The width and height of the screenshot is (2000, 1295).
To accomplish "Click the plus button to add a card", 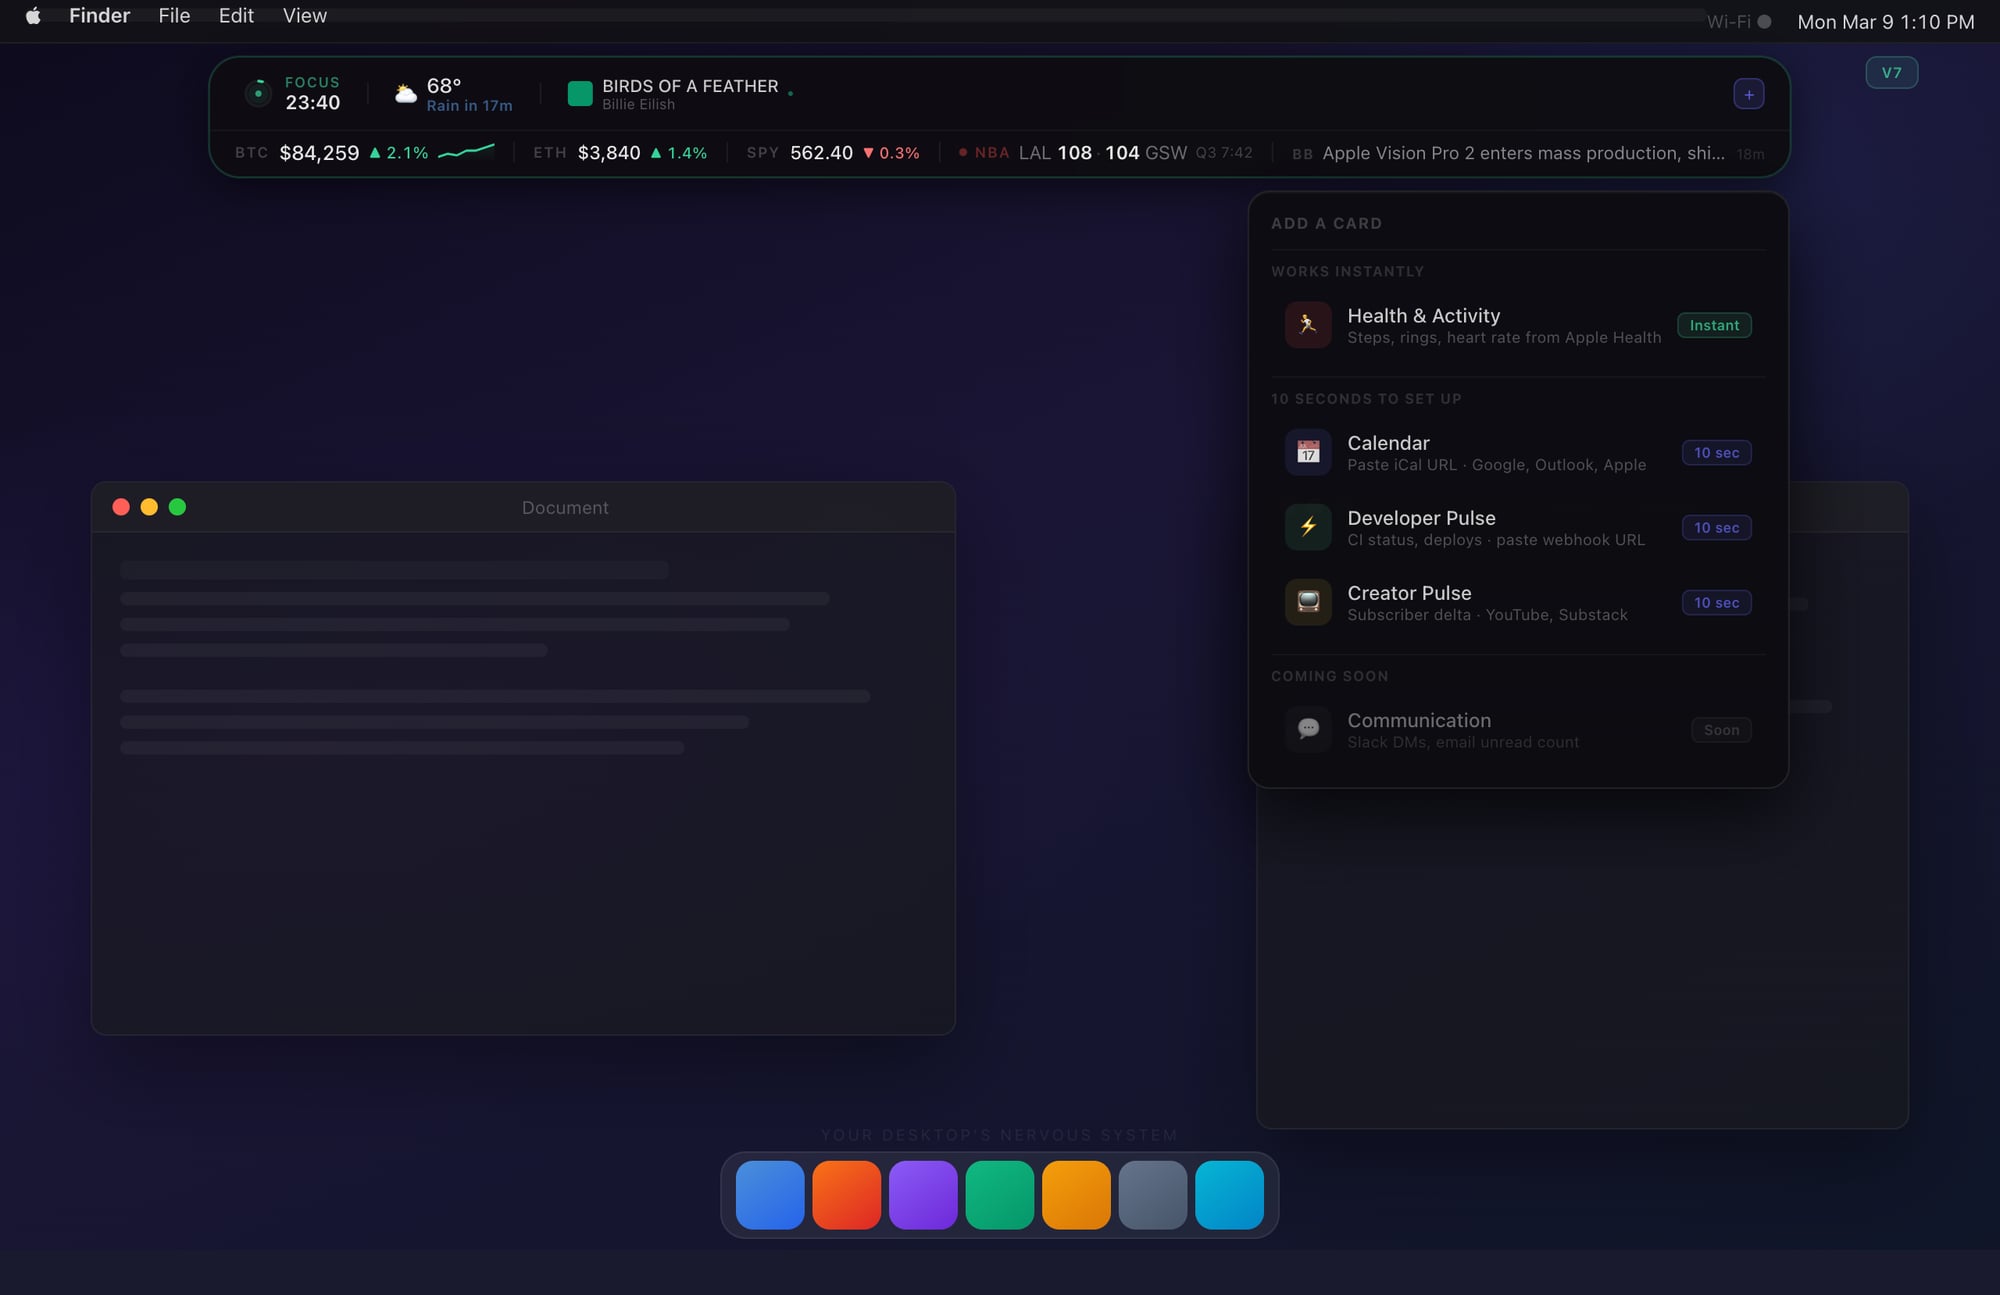I will point(1748,94).
